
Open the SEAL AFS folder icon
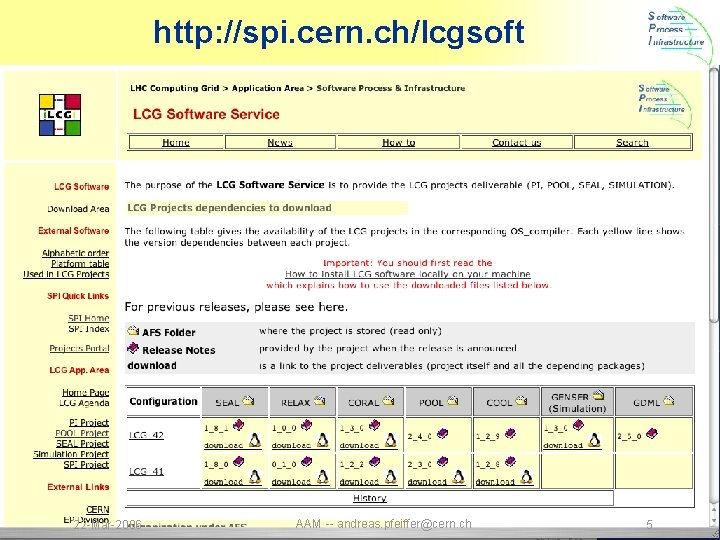(x=248, y=400)
